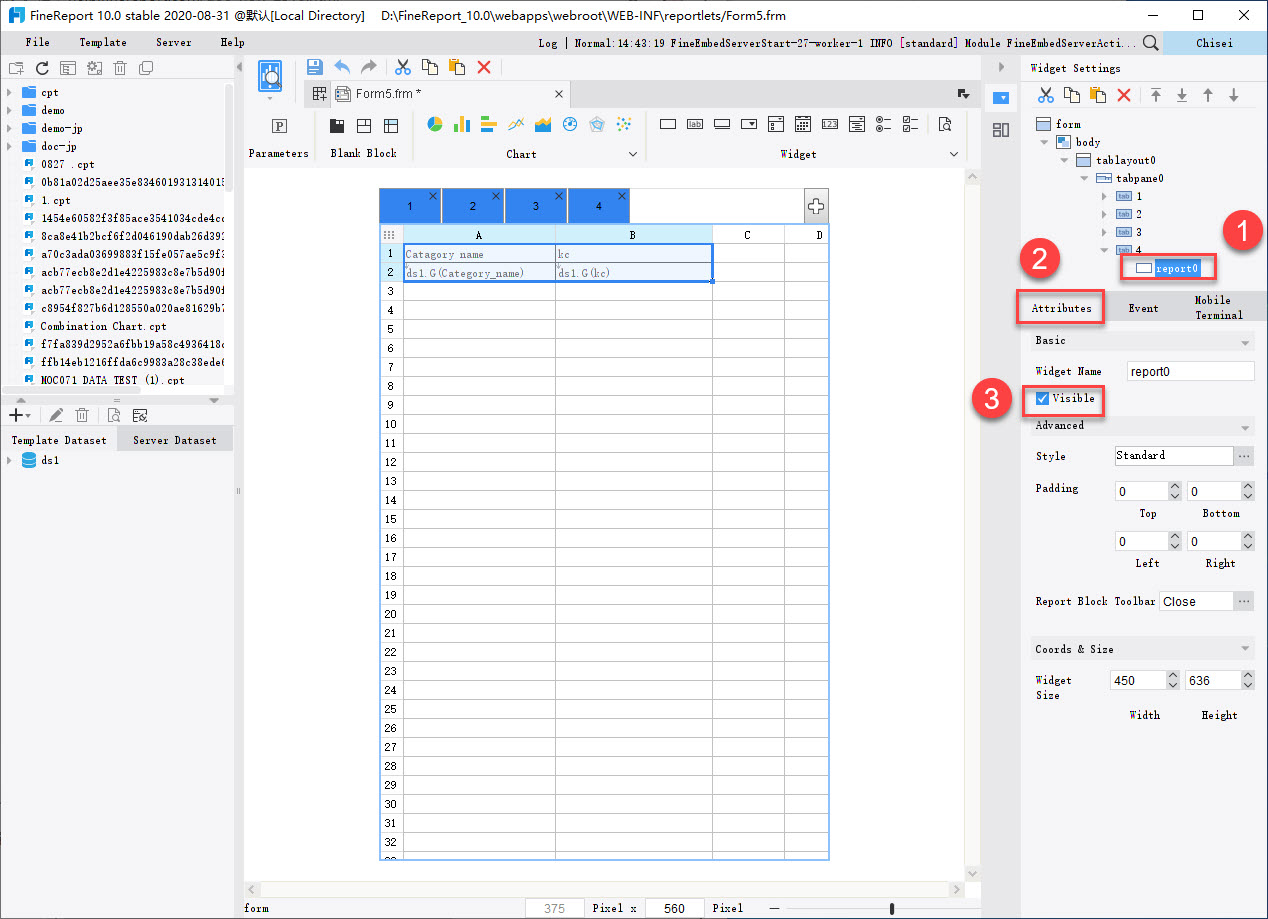Open the File menu

[37, 43]
